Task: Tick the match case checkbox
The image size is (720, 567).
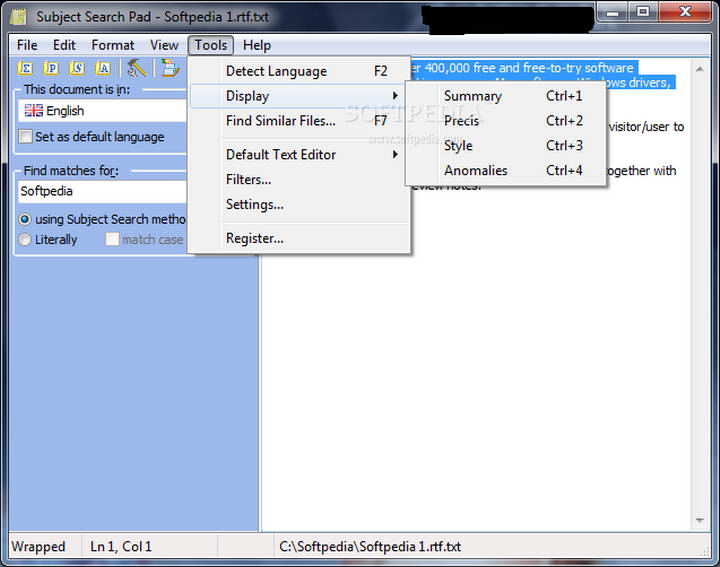Action: click(112, 239)
